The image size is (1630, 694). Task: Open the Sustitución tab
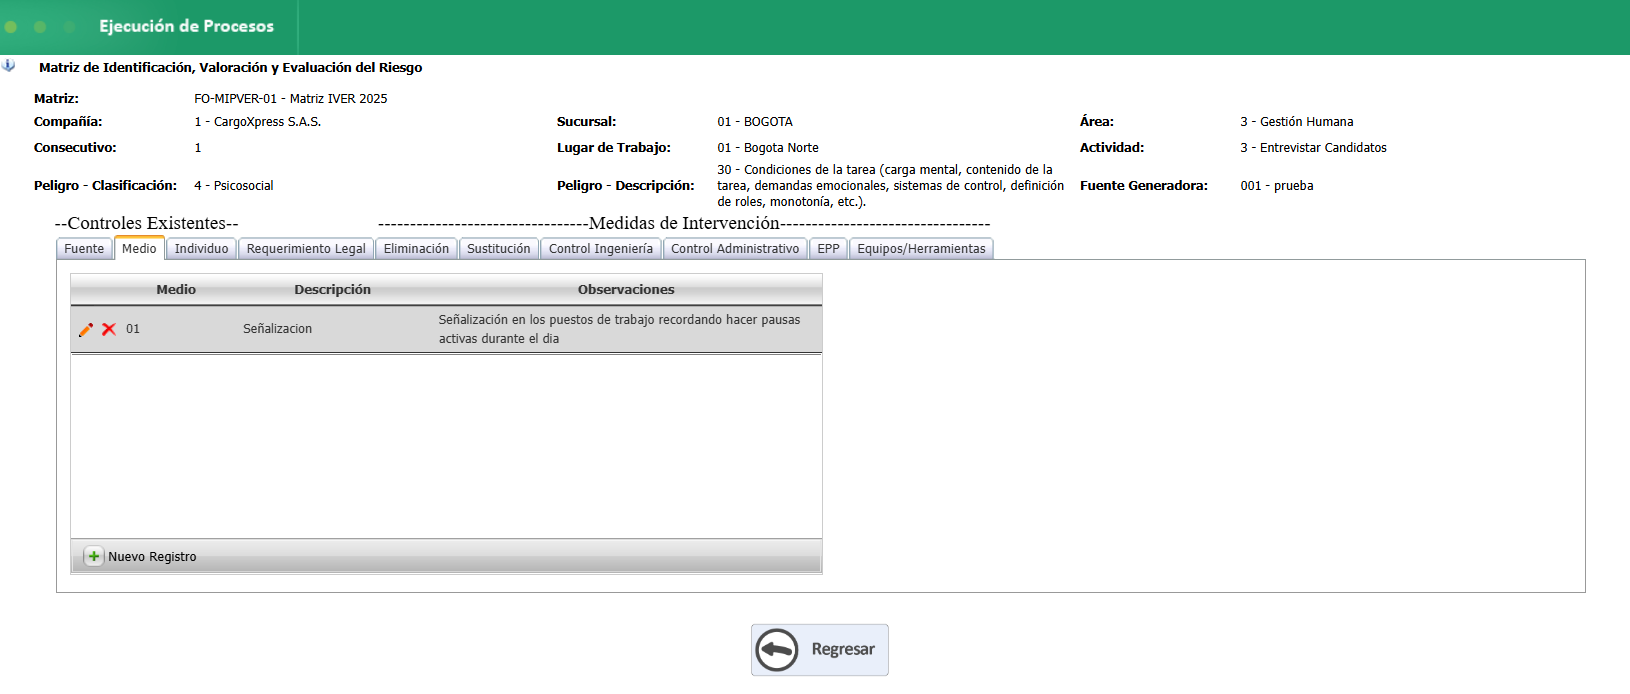pos(498,249)
